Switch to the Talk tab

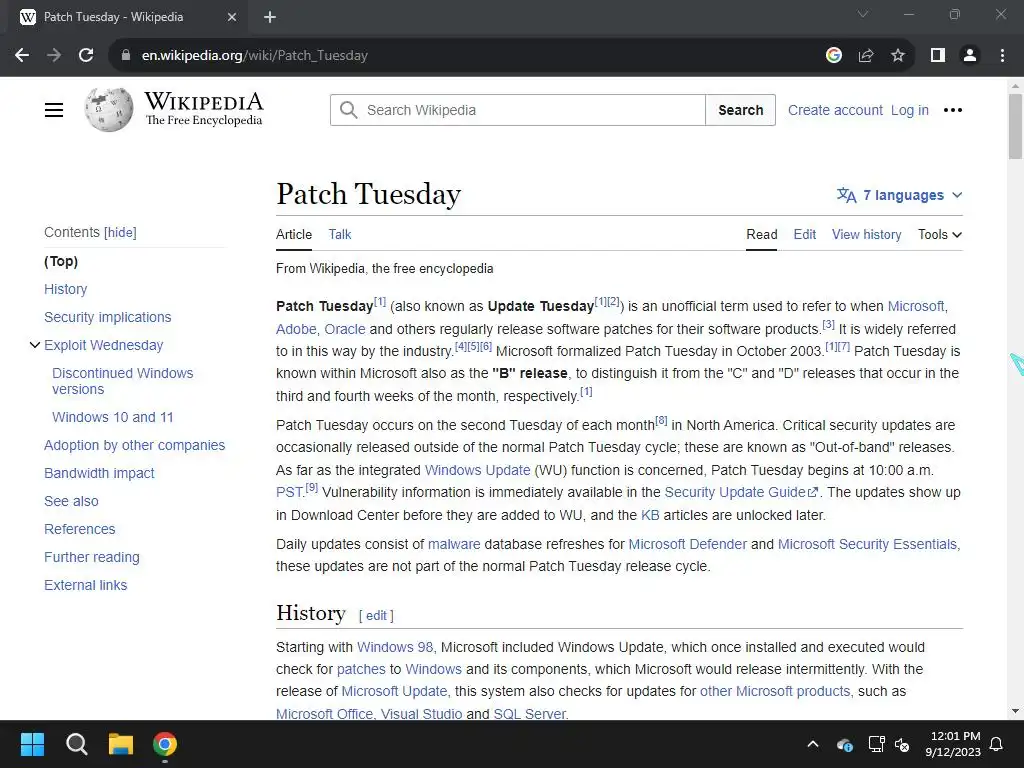[x=340, y=234]
